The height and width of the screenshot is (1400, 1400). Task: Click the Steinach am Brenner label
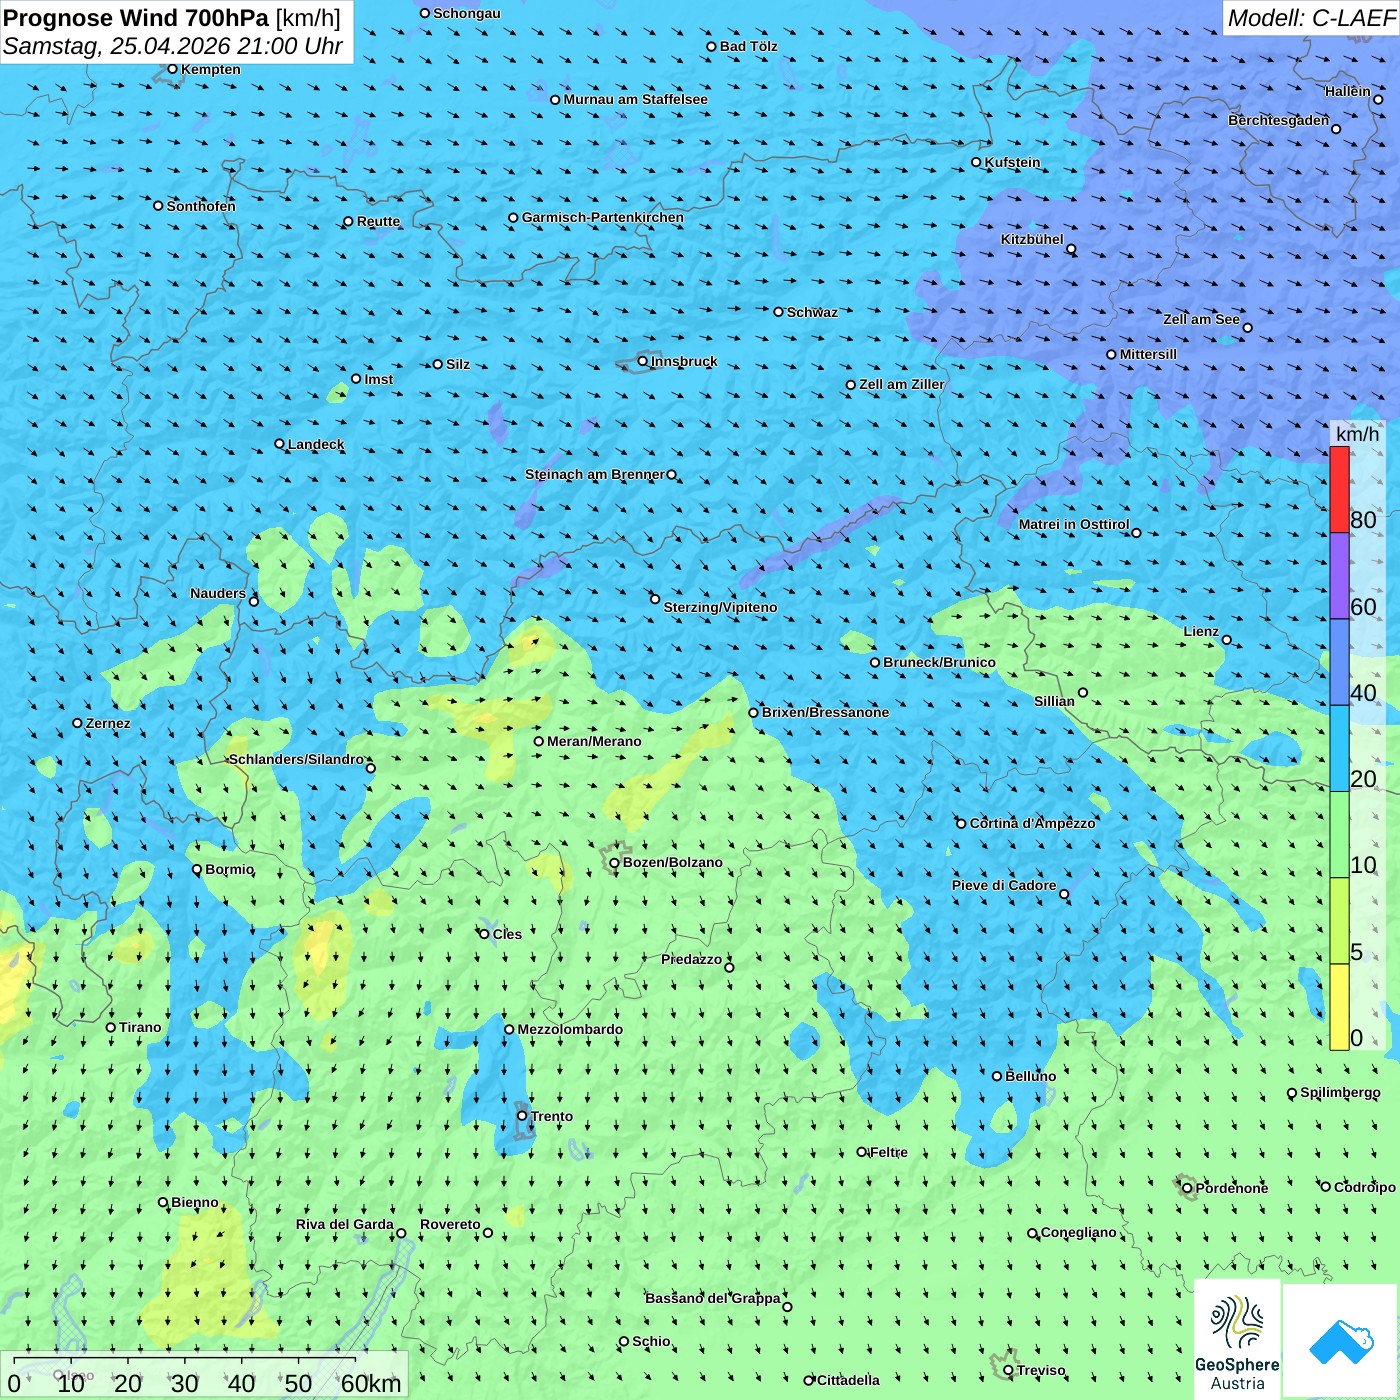click(x=595, y=474)
